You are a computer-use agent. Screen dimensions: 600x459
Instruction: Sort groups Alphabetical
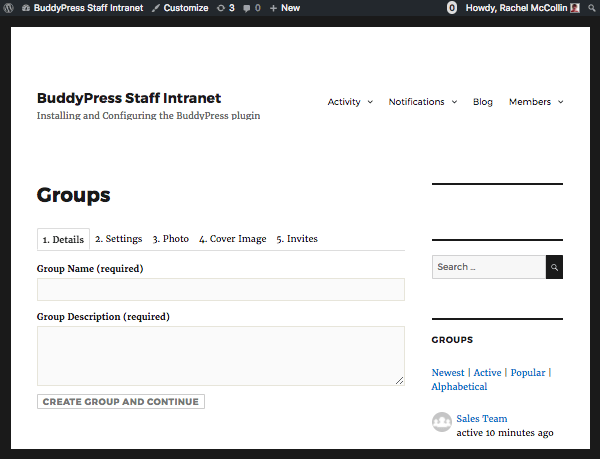(x=459, y=387)
